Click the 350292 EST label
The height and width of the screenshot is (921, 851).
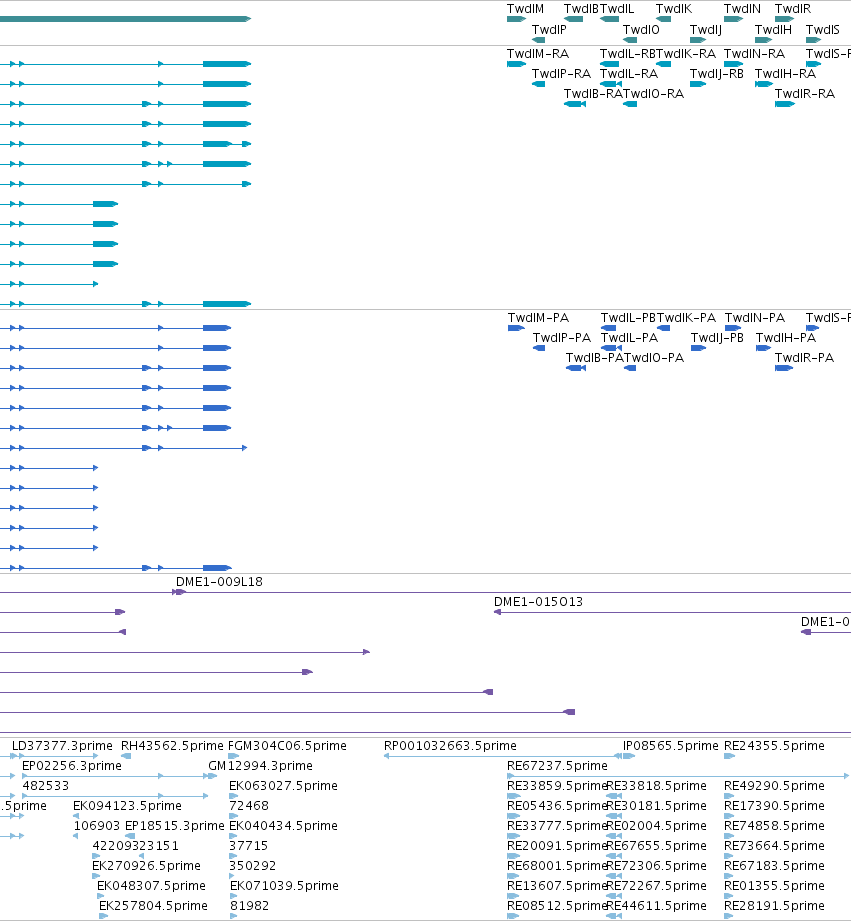253,865
